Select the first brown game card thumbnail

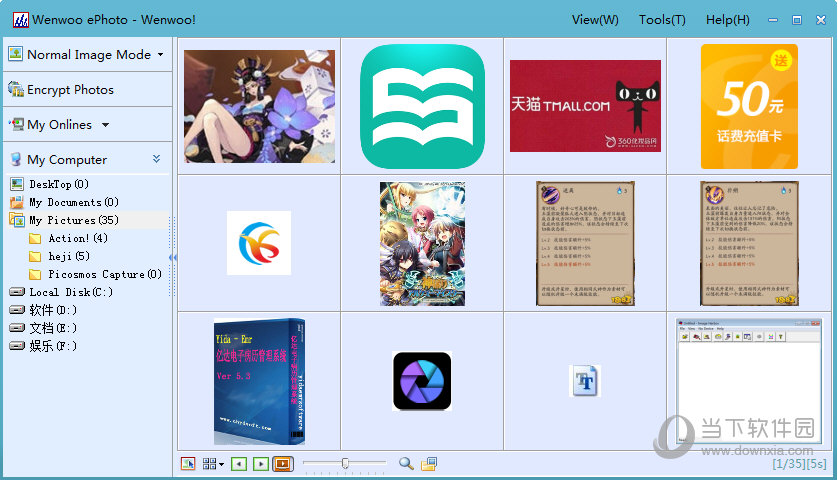click(x=585, y=243)
